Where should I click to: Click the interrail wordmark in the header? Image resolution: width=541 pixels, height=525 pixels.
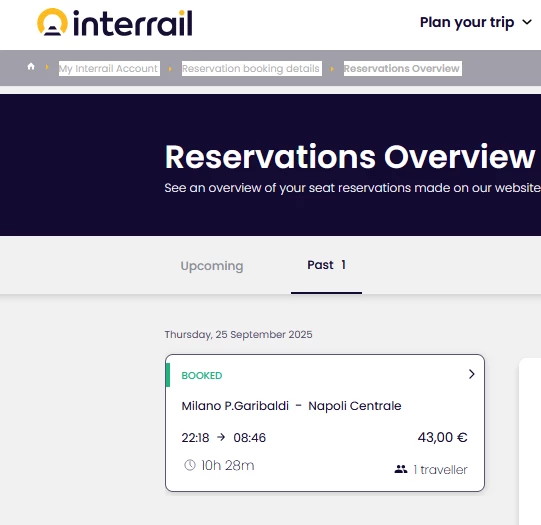coord(133,23)
